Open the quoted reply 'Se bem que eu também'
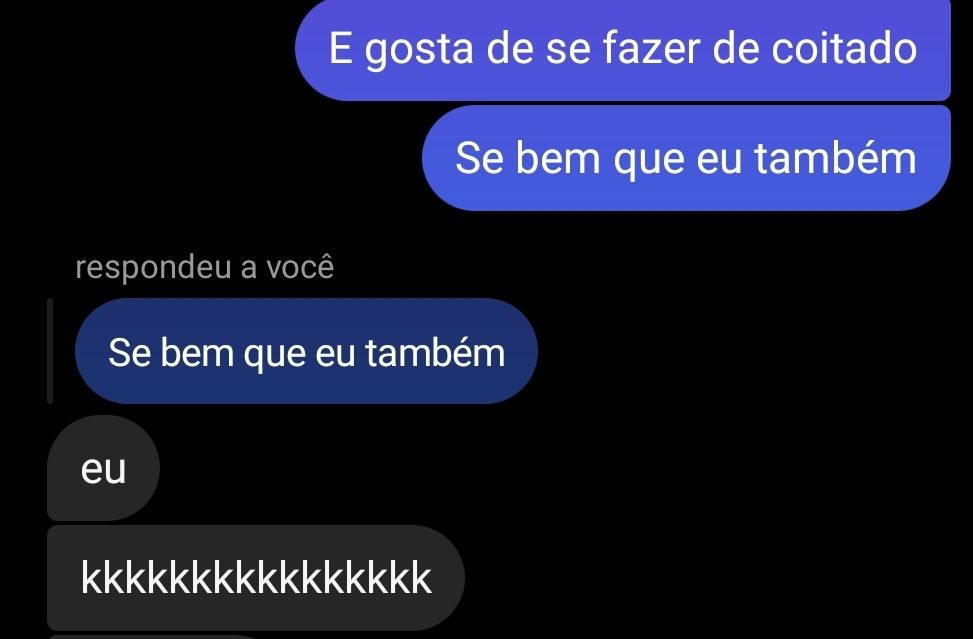Image resolution: width=973 pixels, height=639 pixels. [307, 351]
